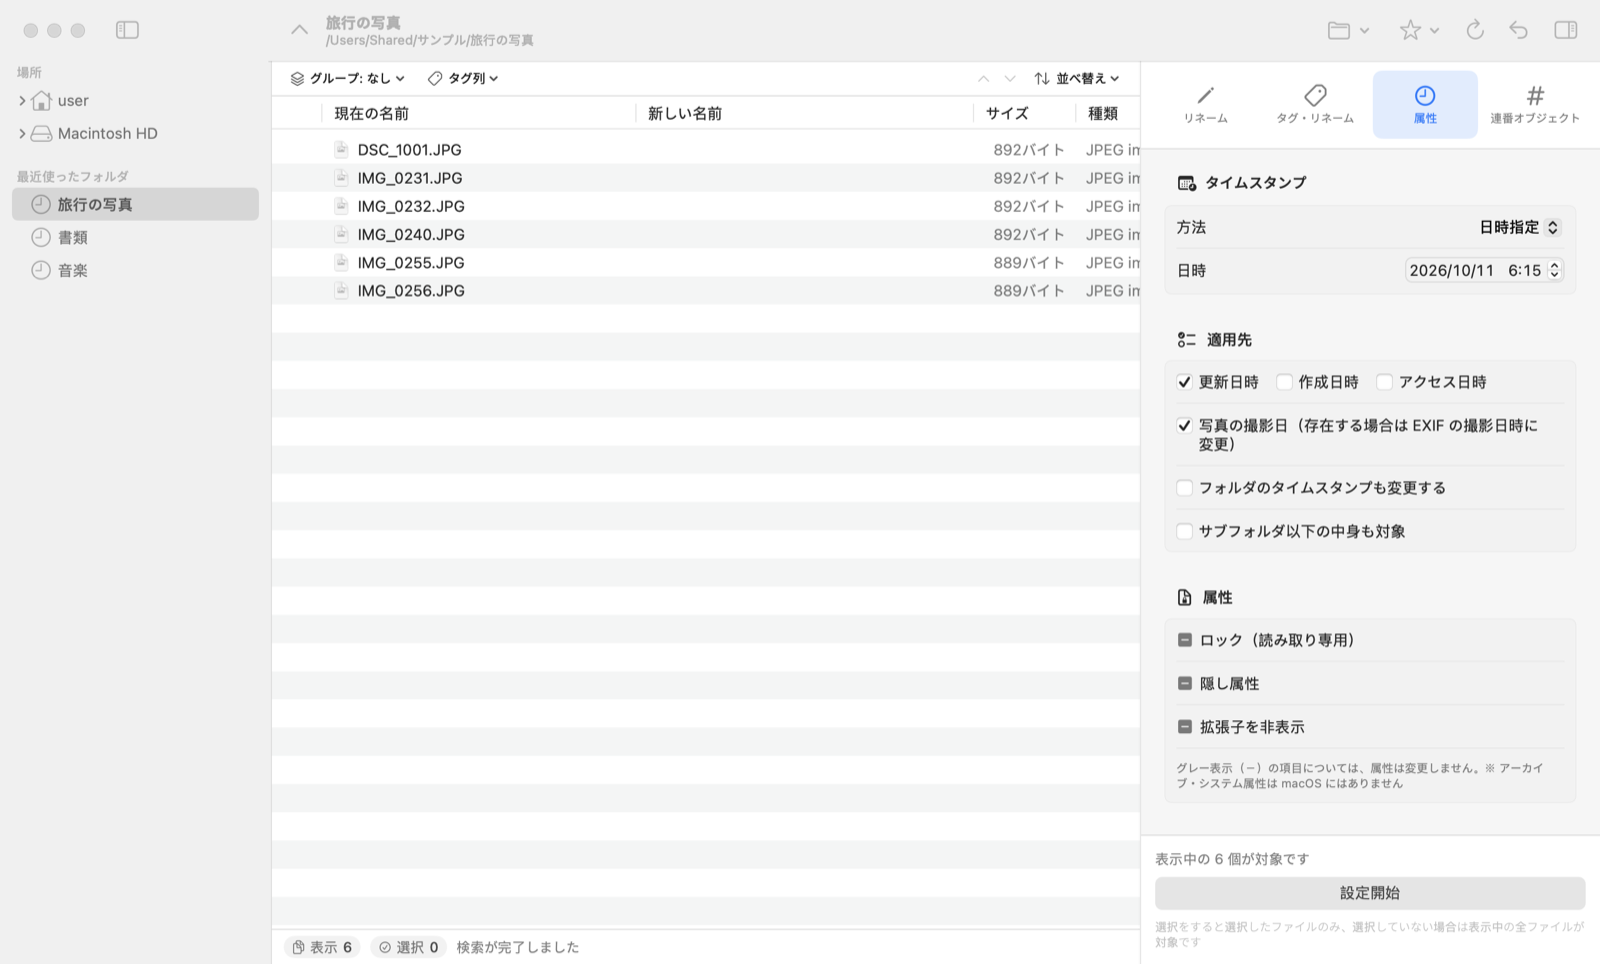Image resolution: width=1600 pixels, height=964 pixels.
Task: Select the user home location
Action: point(72,100)
